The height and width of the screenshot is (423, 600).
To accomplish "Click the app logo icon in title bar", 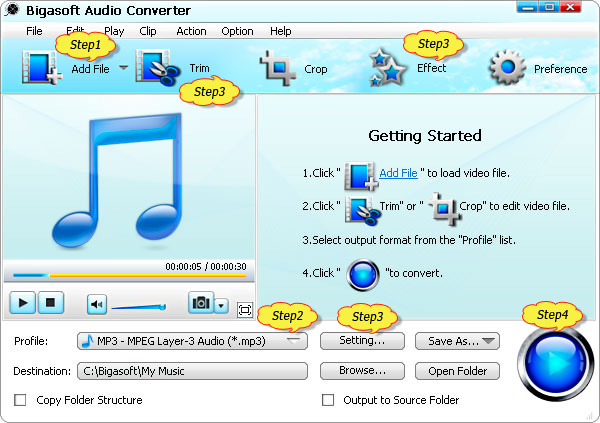I will pos(12,10).
